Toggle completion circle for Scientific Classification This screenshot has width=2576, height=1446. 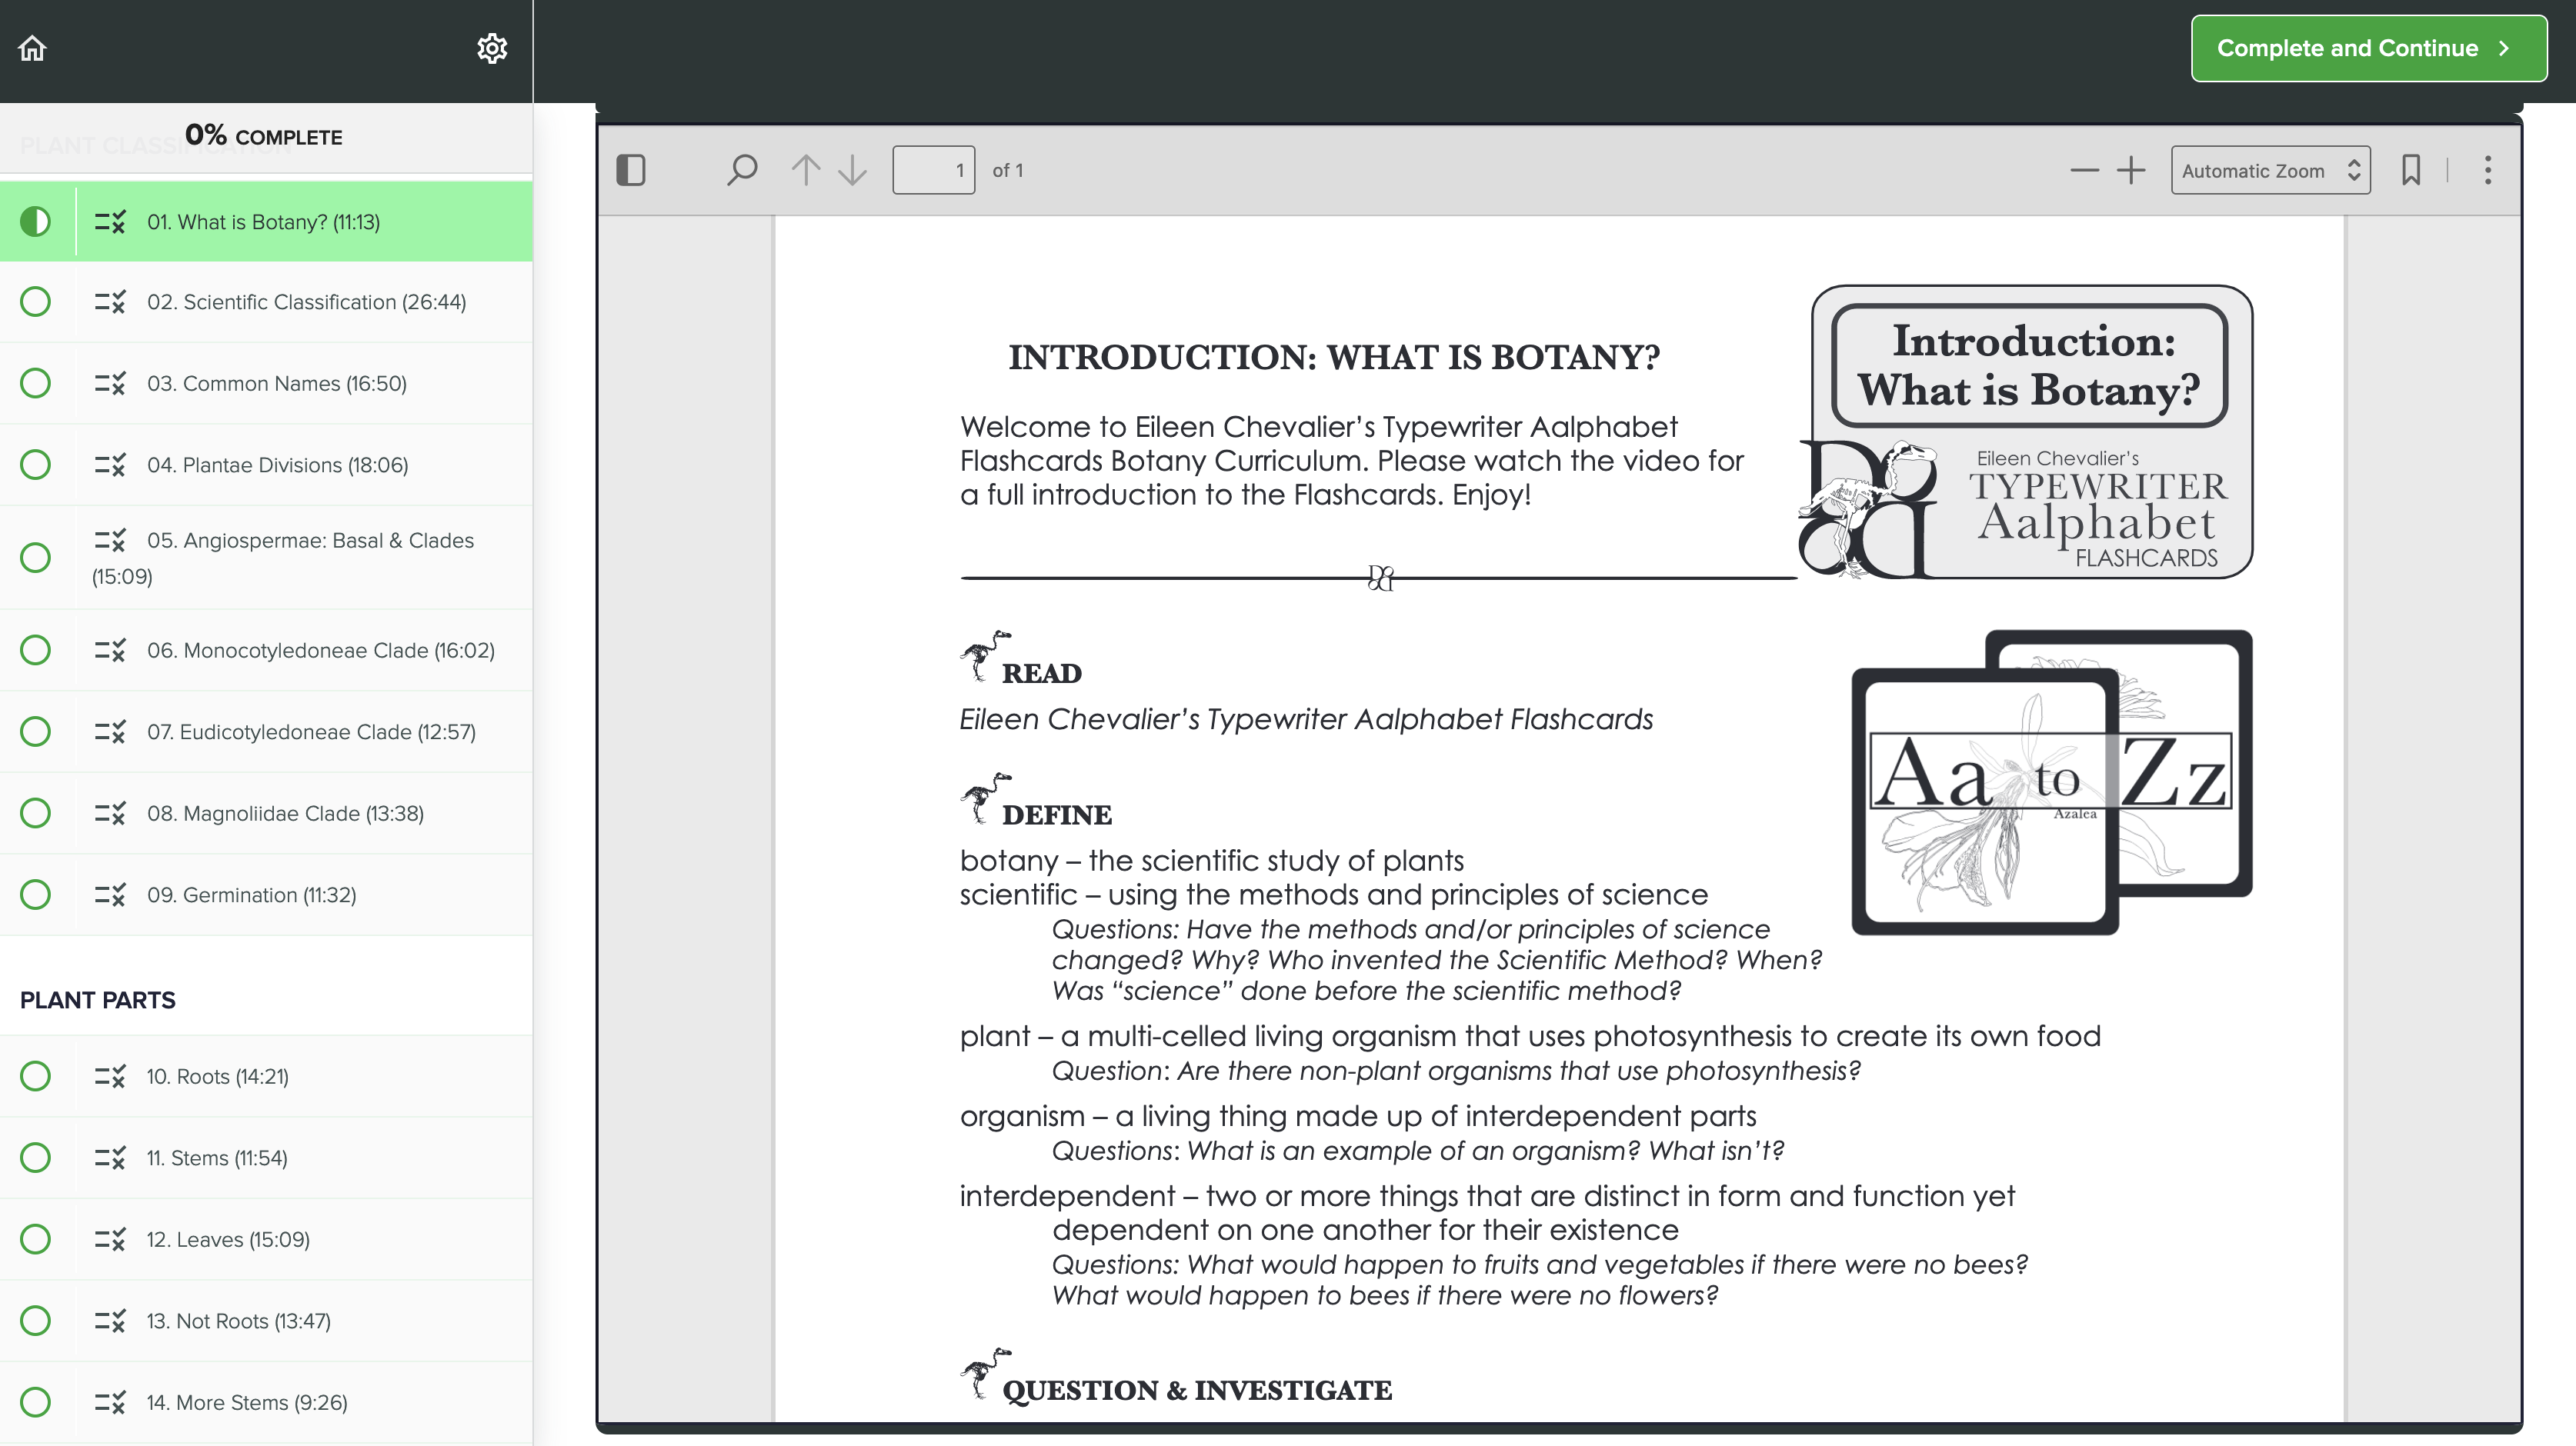pyautogui.click(x=35, y=301)
